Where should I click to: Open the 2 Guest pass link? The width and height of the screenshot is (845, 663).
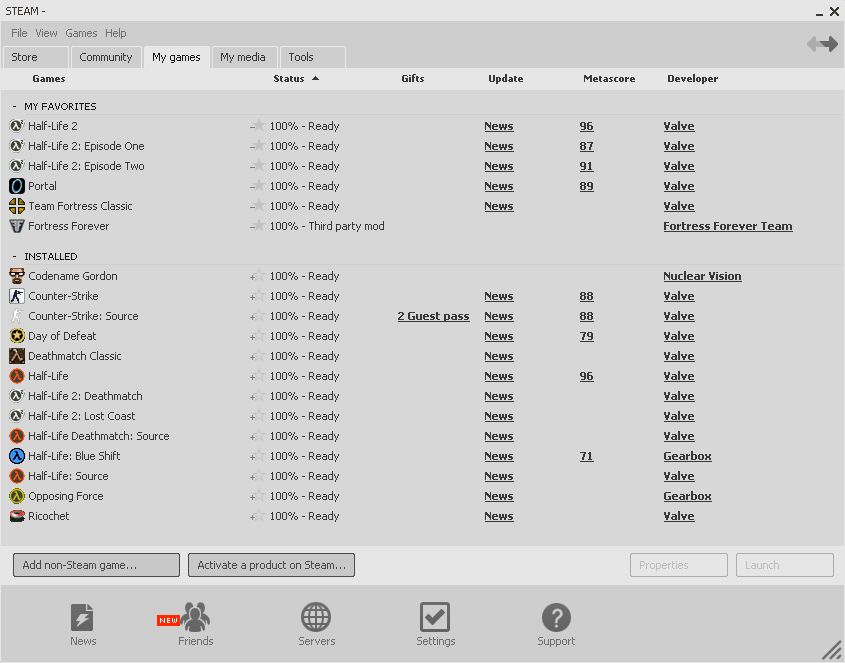click(x=433, y=316)
